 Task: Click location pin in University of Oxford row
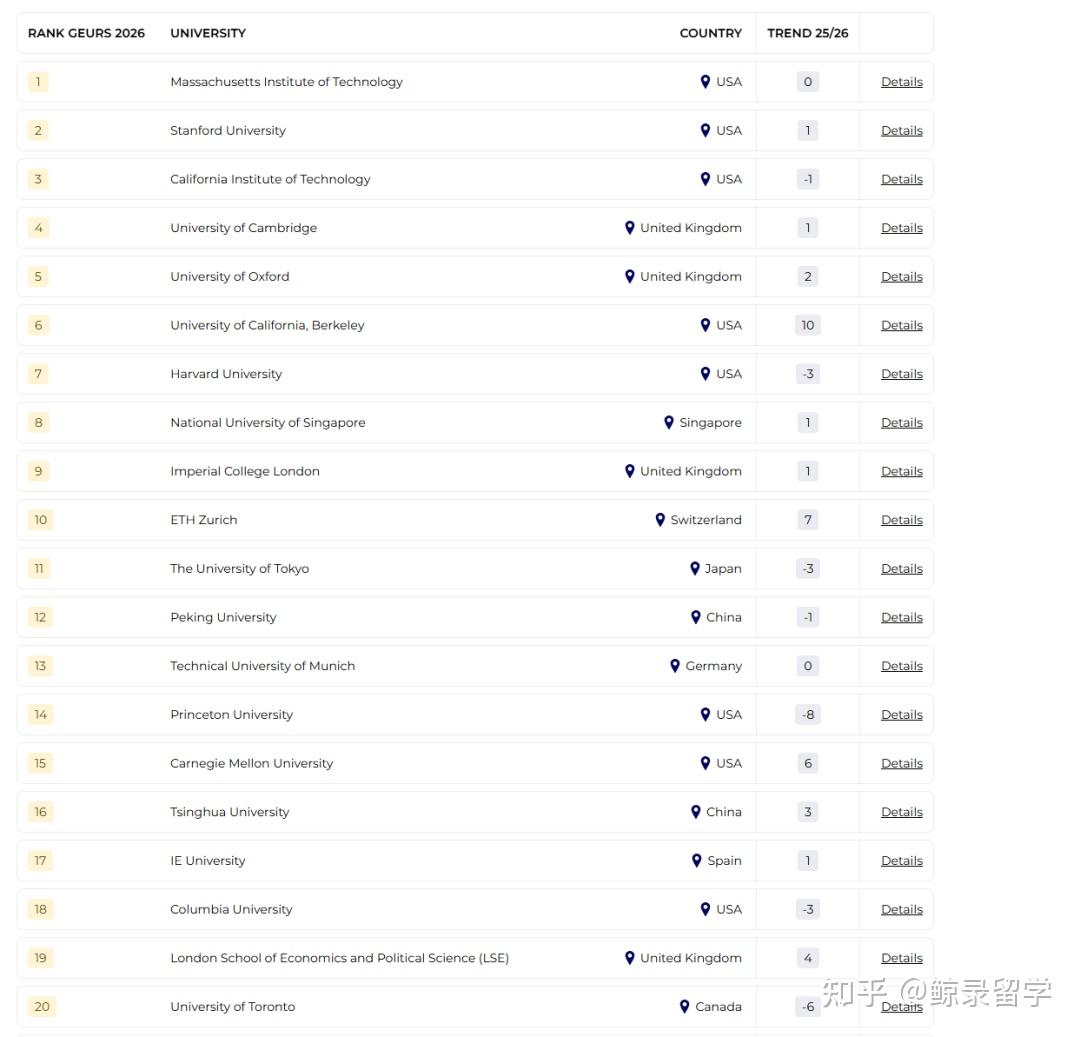click(630, 277)
